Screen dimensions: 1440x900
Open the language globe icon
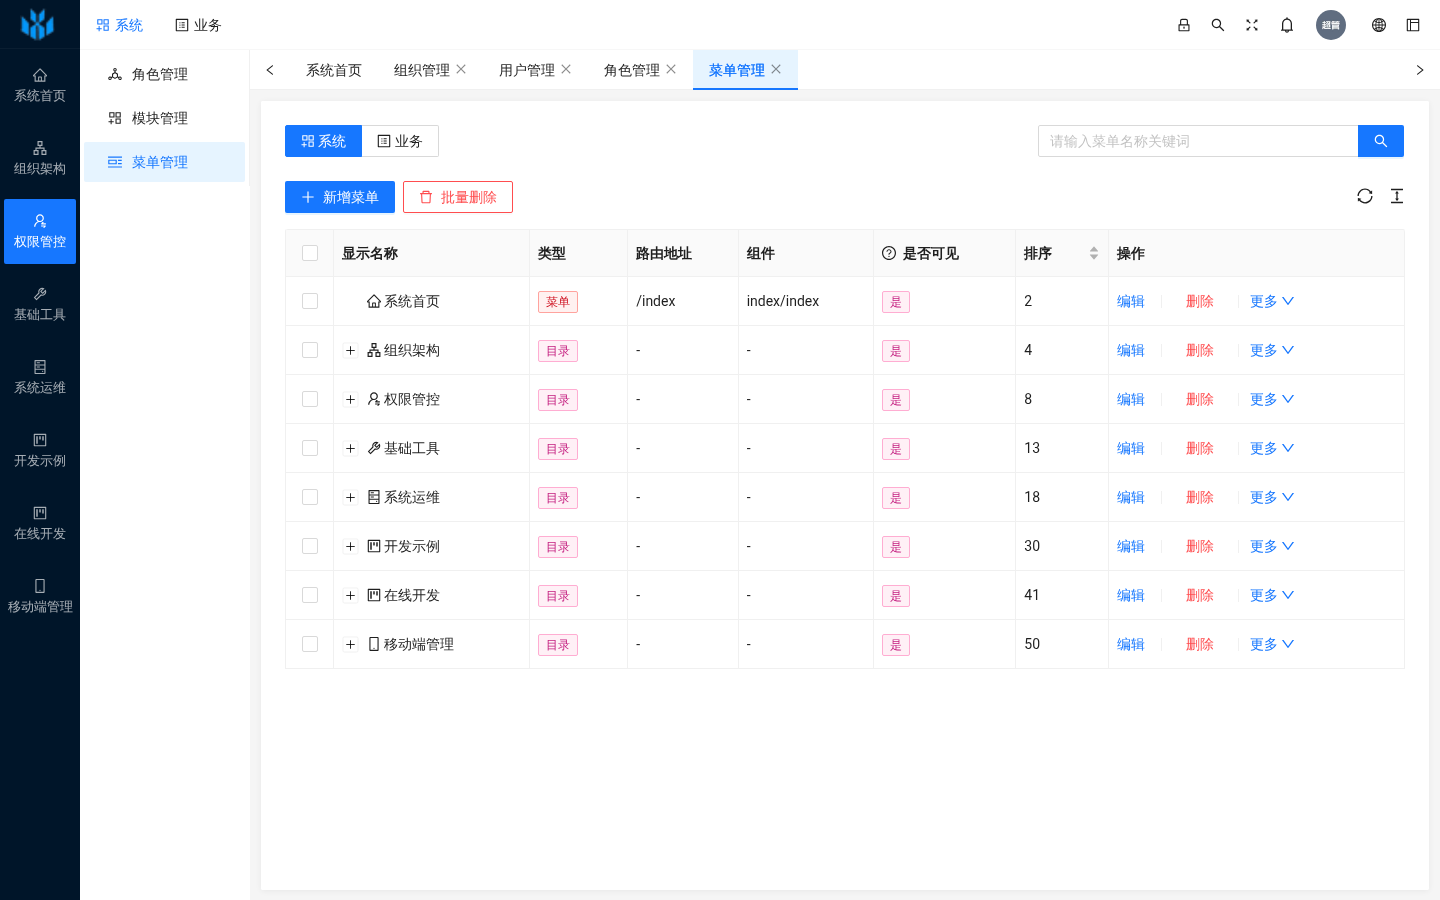tap(1379, 25)
